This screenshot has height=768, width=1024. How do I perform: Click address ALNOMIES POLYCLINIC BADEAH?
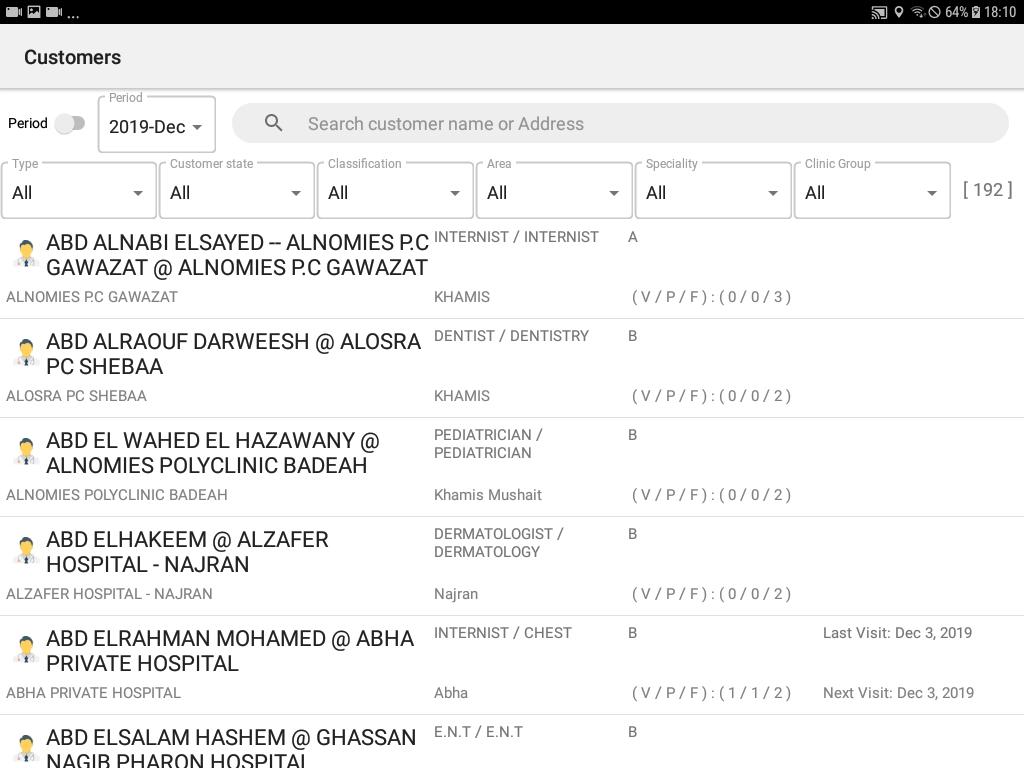click(x=117, y=495)
